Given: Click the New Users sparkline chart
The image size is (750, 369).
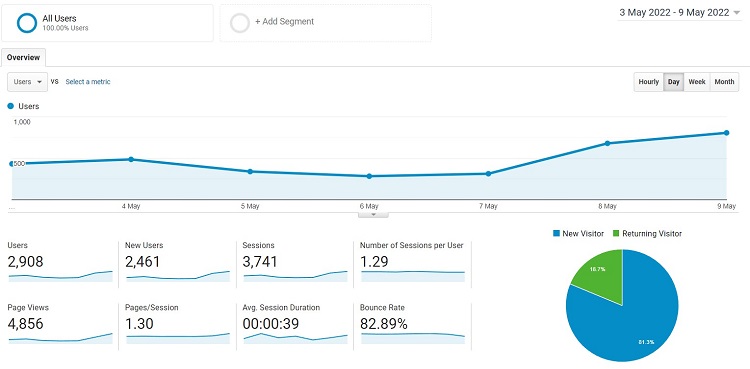Looking at the screenshot, I should (x=178, y=277).
